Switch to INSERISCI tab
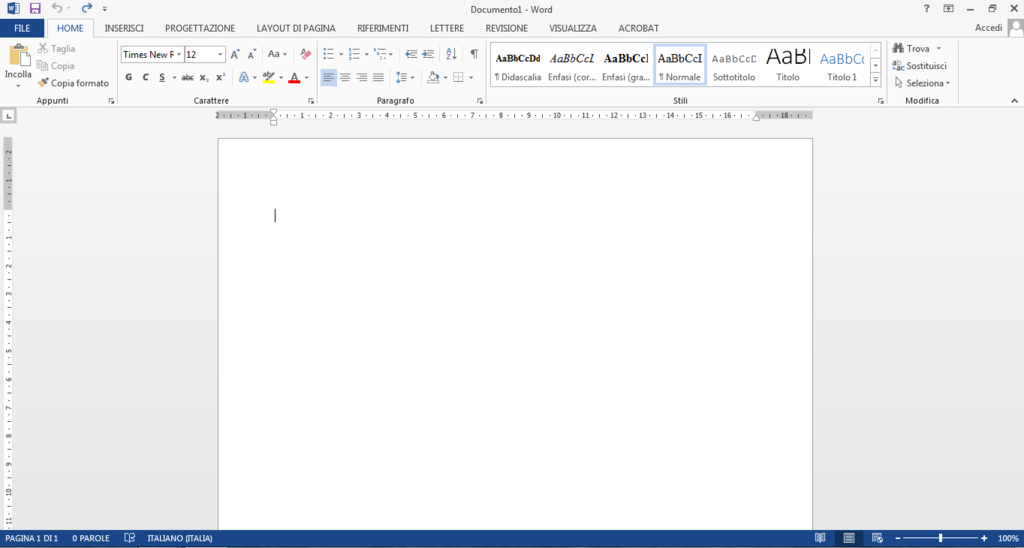Viewport: 1024px width, 548px height. (124, 28)
